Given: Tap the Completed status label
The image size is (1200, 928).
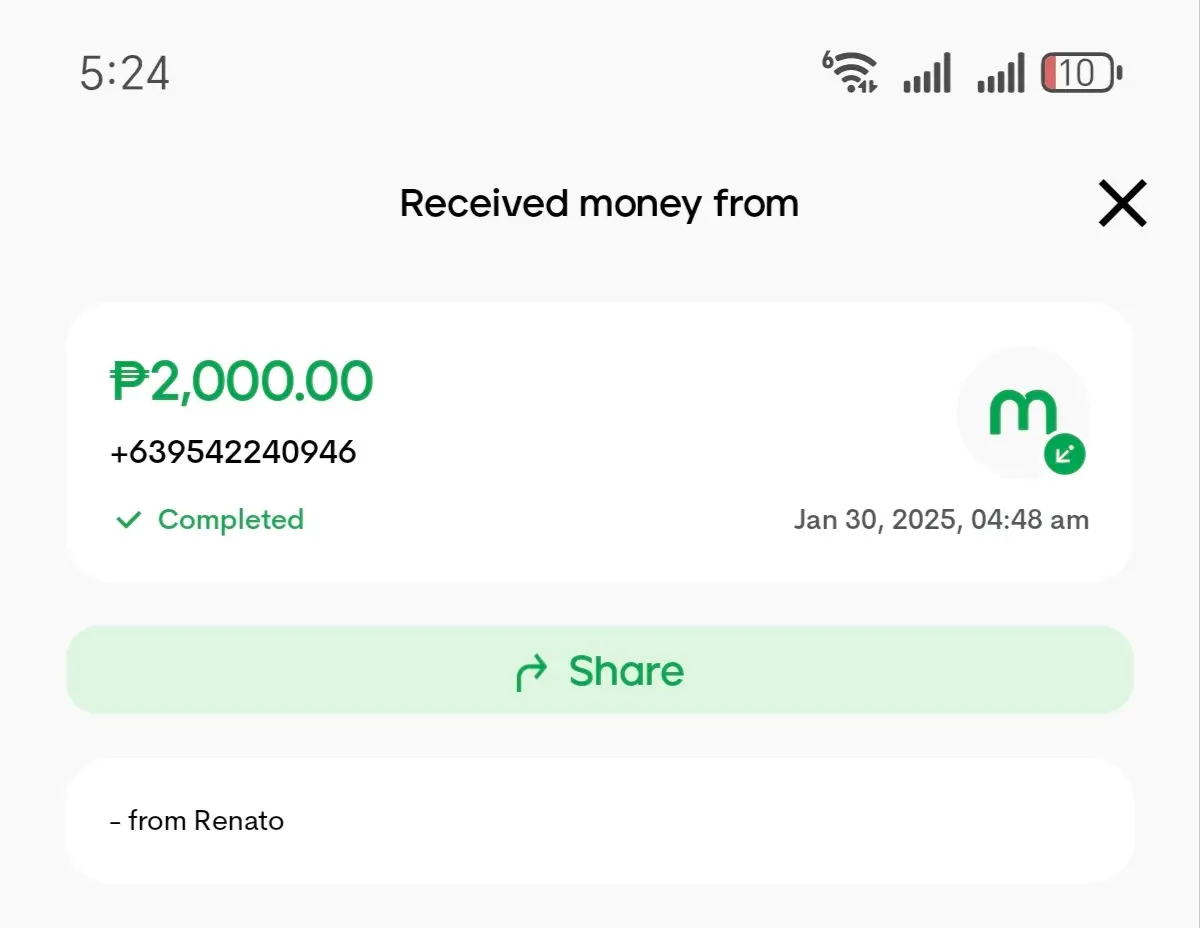Looking at the screenshot, I should [231, 520].
